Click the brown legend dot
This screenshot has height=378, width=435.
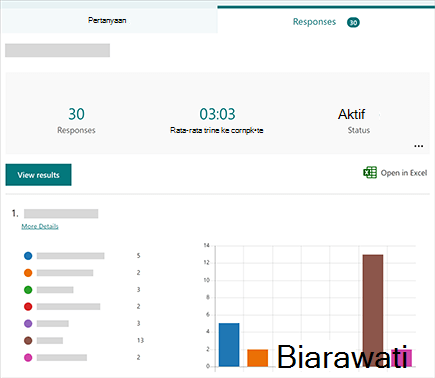coord(28,340)
